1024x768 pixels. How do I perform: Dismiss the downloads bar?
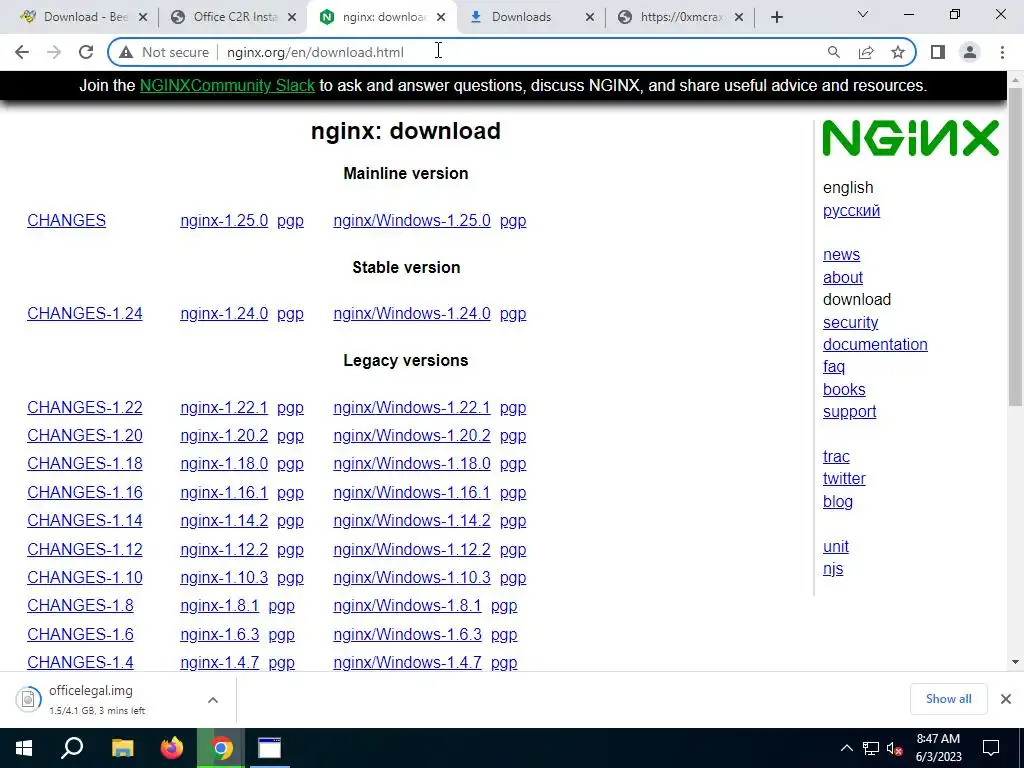point(1006,699)
